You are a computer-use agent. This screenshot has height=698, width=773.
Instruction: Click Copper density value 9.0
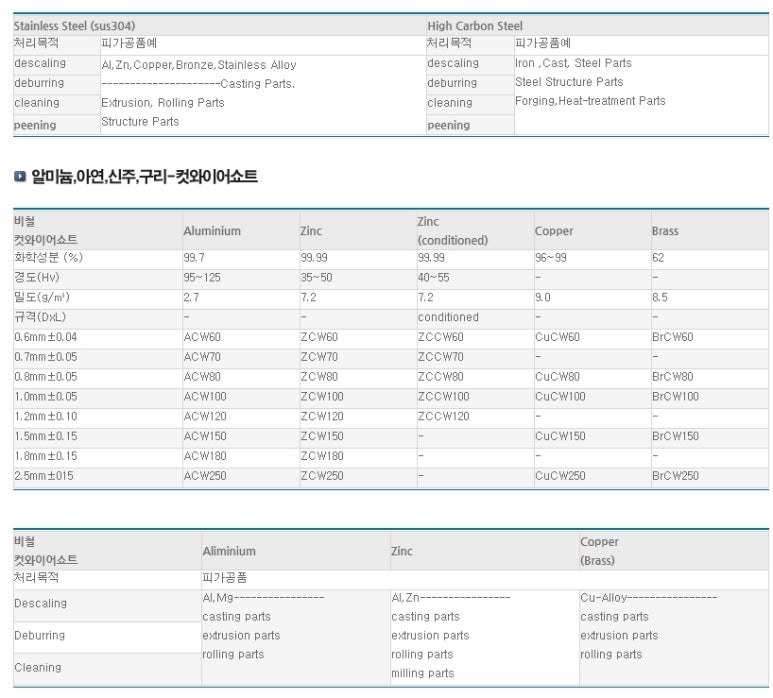coord(543,297)
